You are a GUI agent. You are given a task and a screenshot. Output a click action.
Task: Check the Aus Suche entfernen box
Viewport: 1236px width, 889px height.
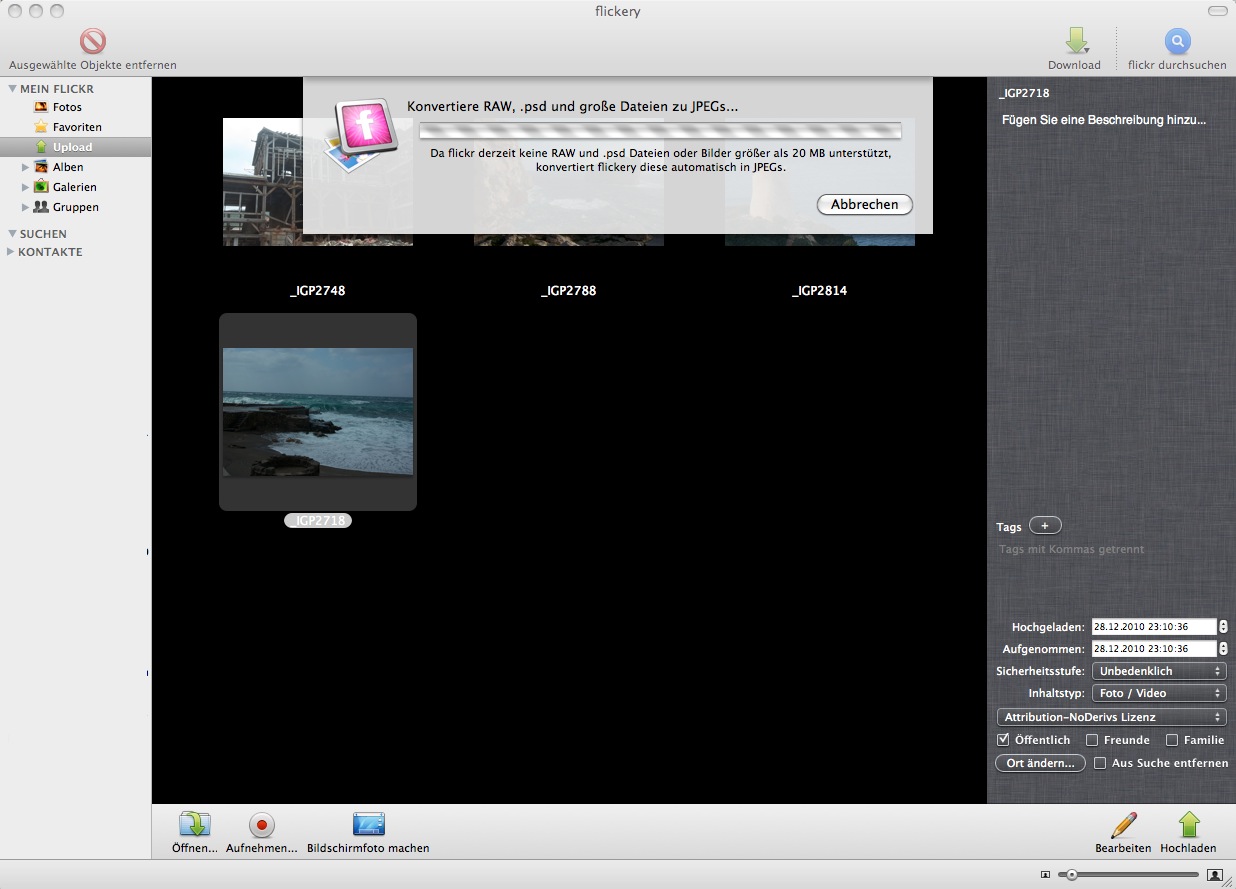[x=1100, y=763]
